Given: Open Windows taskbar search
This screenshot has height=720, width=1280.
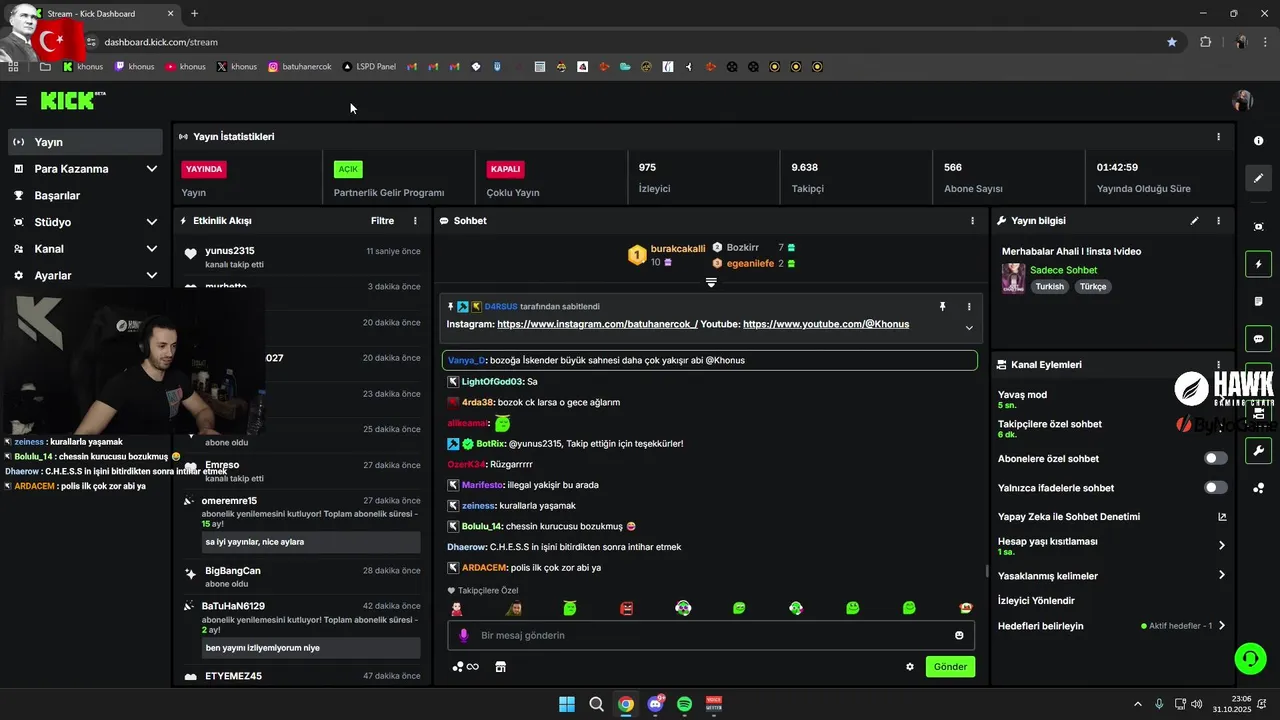Looking at the screenshot, I should 596,704.
